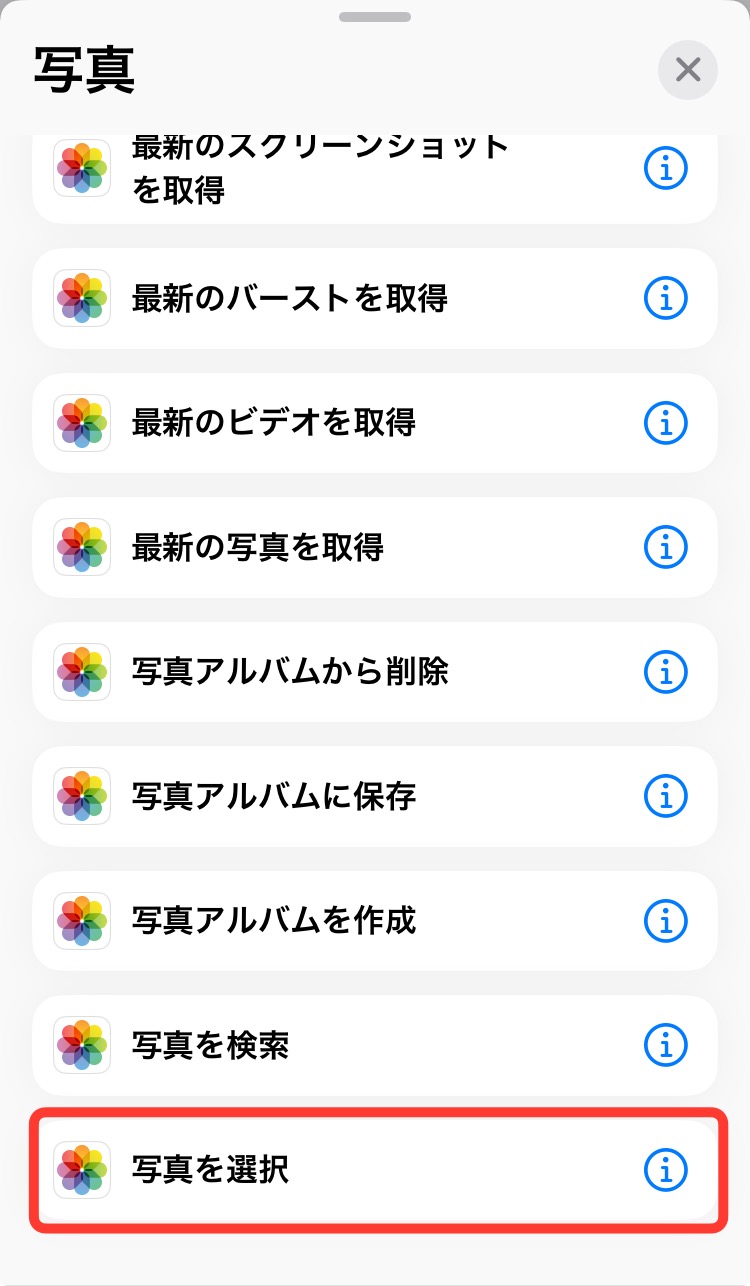The image size is (750, 1286).
Task: Tap the sheet grabber handle
Action: pyautogui.click(x=375, y=17)
